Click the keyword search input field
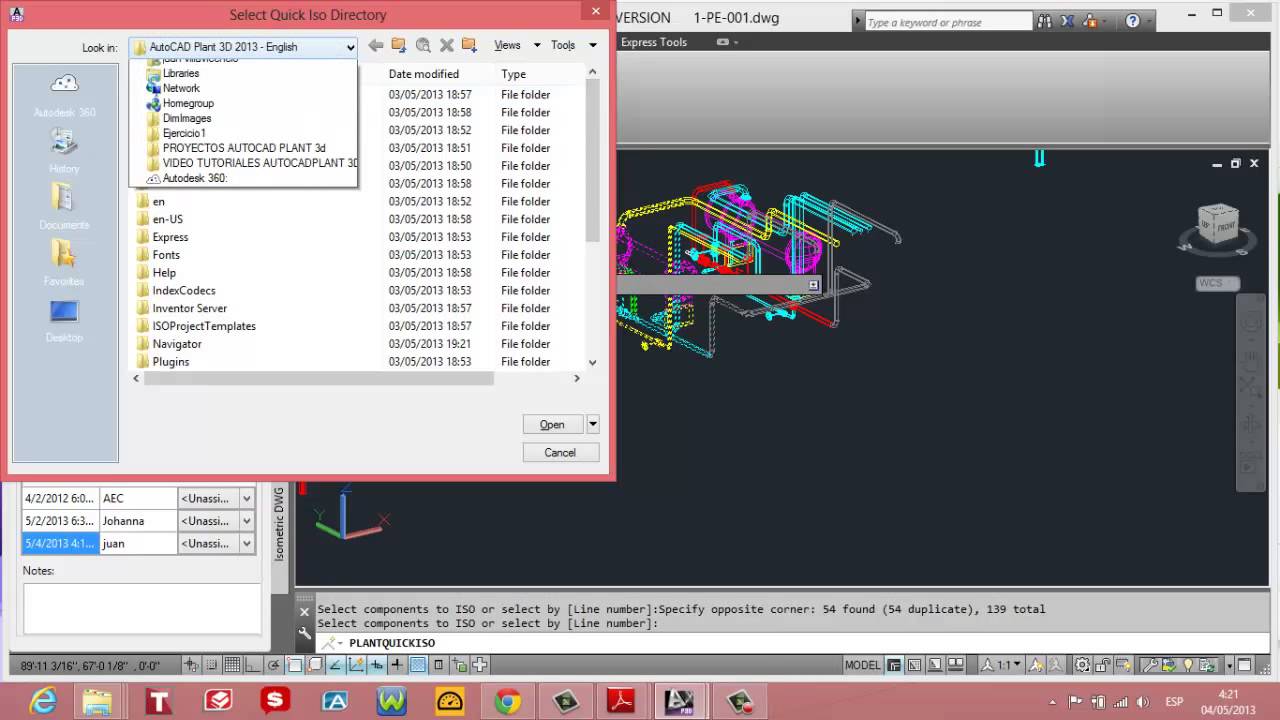This screenshot has height=720, width=1280. (x=948, y=21)
